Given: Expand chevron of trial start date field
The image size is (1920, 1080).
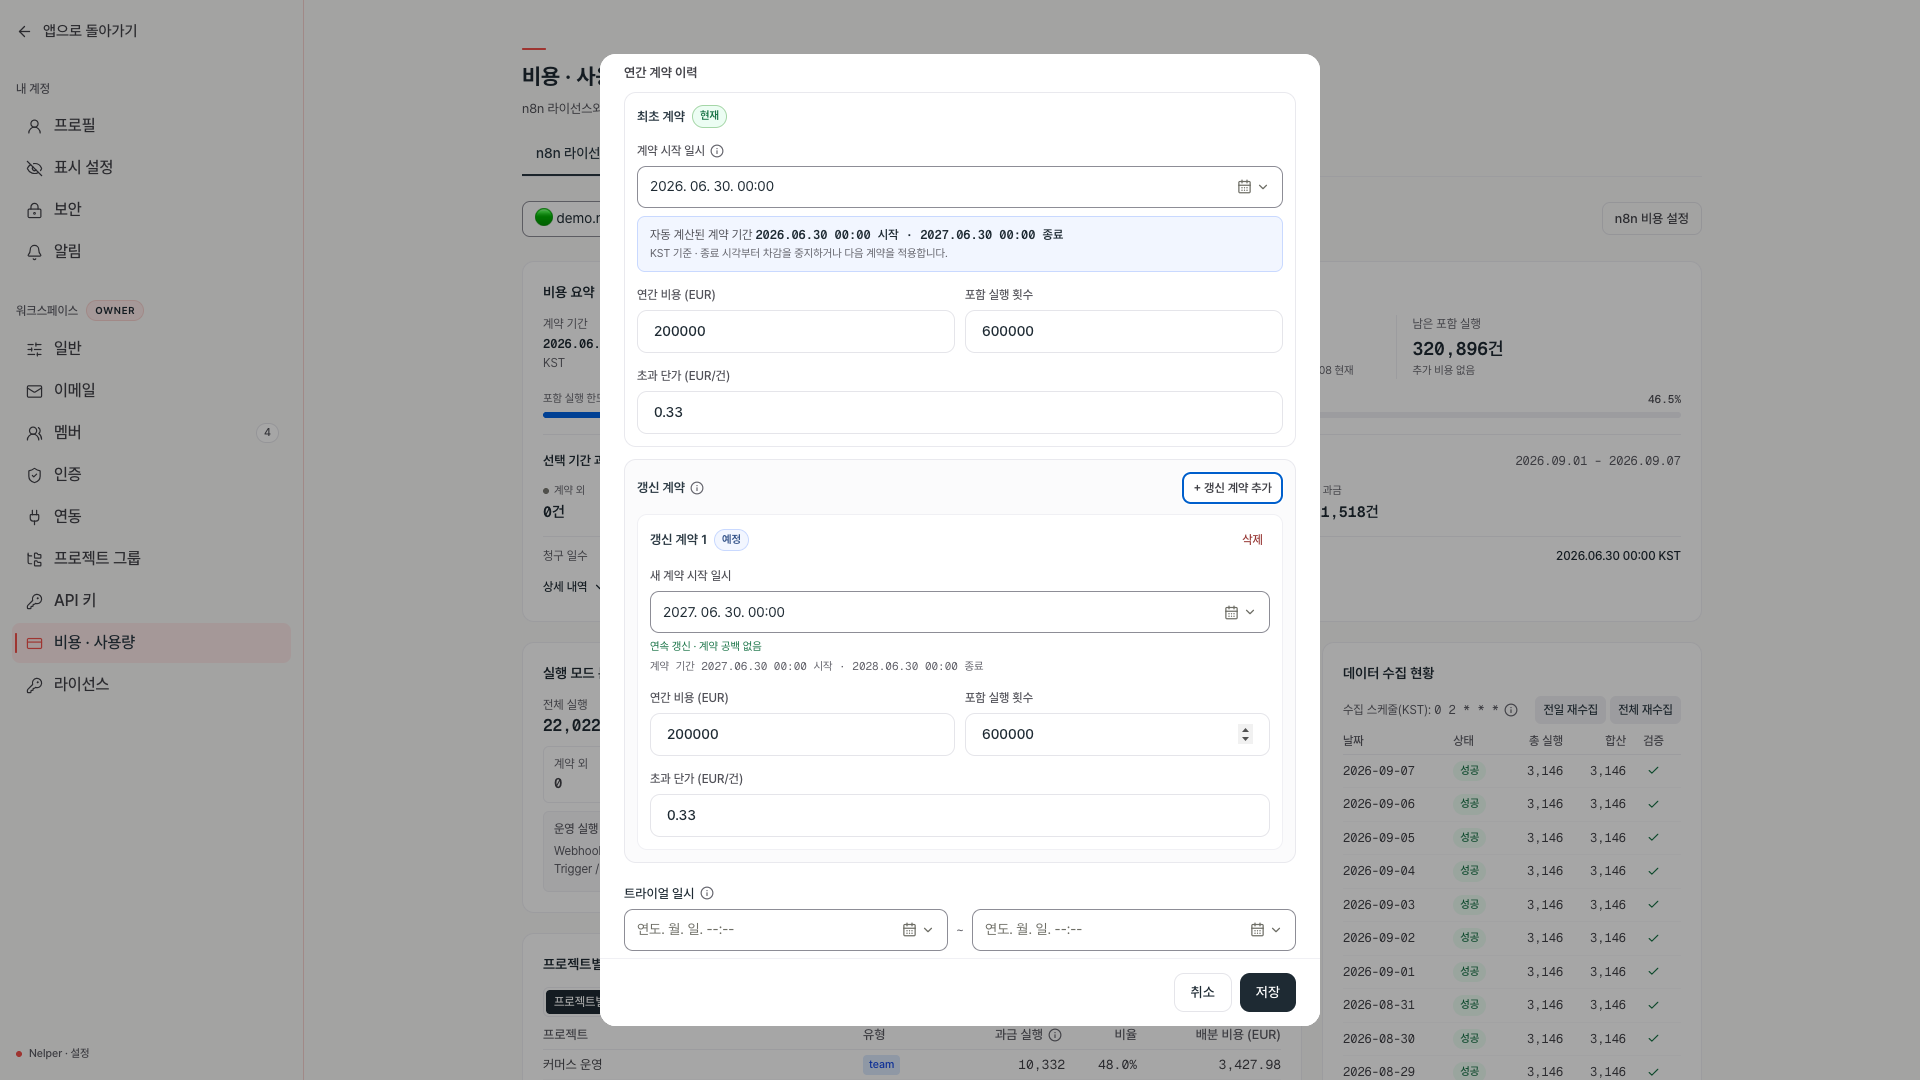Looking at the screenshot, I should click(928, 930).
